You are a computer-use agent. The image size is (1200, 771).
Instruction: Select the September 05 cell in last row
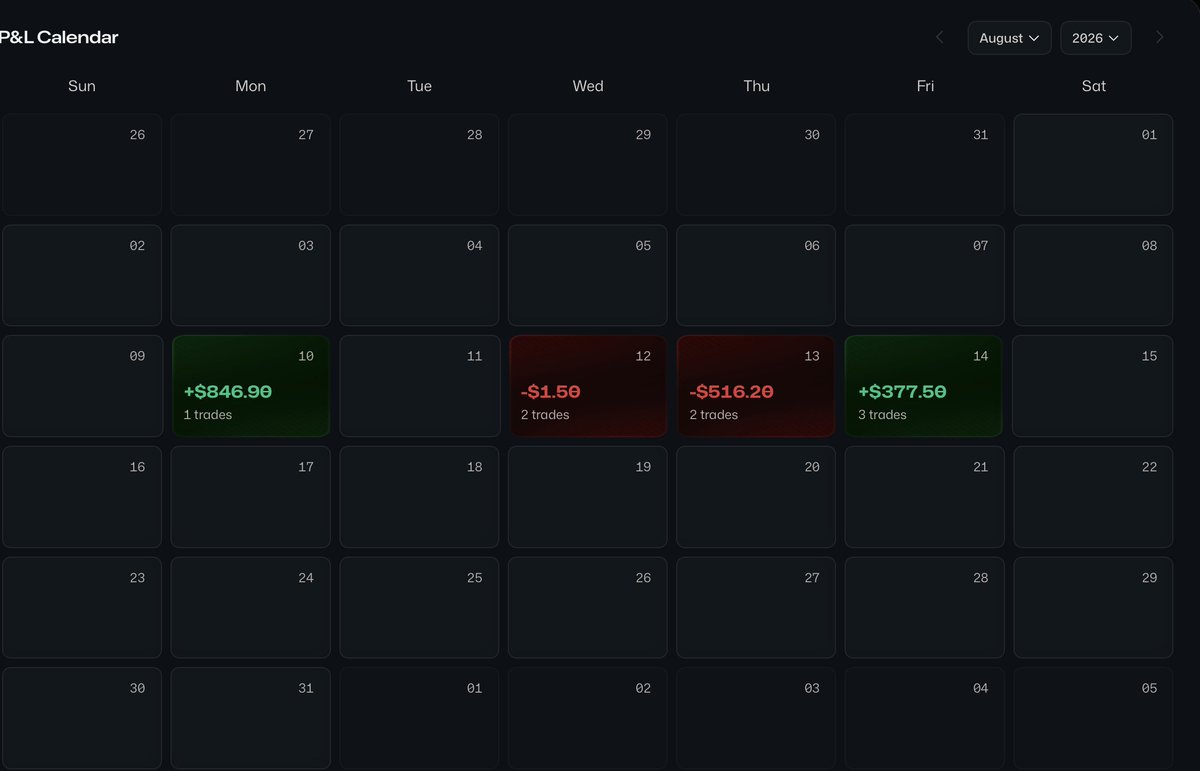pos(1093,718)
